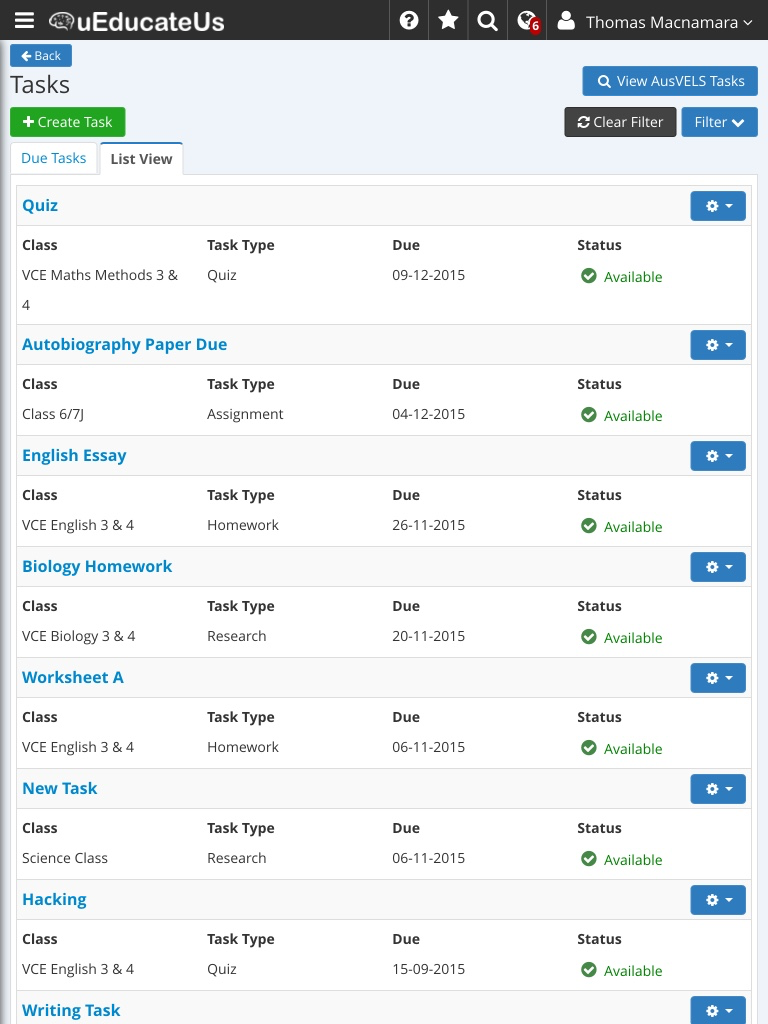768x1024 pixels.
Task: Click Clear Filter button
Action: pos(620,122)
